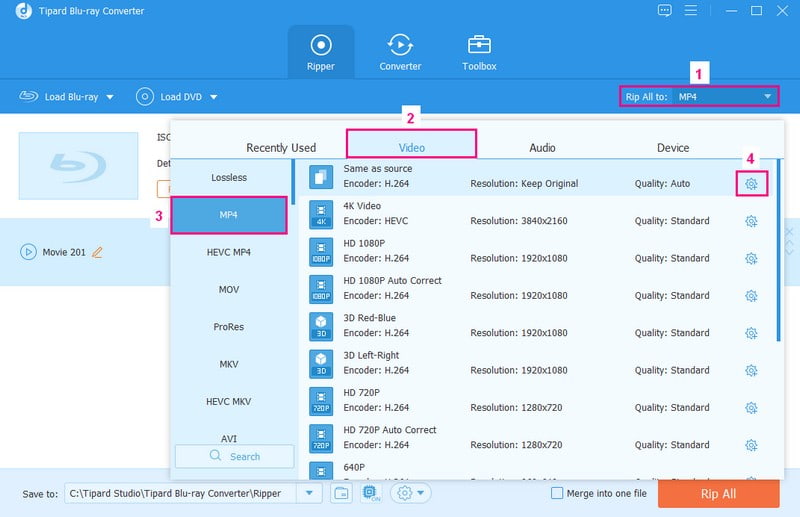Viewport: 800px width, 517px height.
Task: Select the 640P profile icon
Action: (x=321, y=471)
